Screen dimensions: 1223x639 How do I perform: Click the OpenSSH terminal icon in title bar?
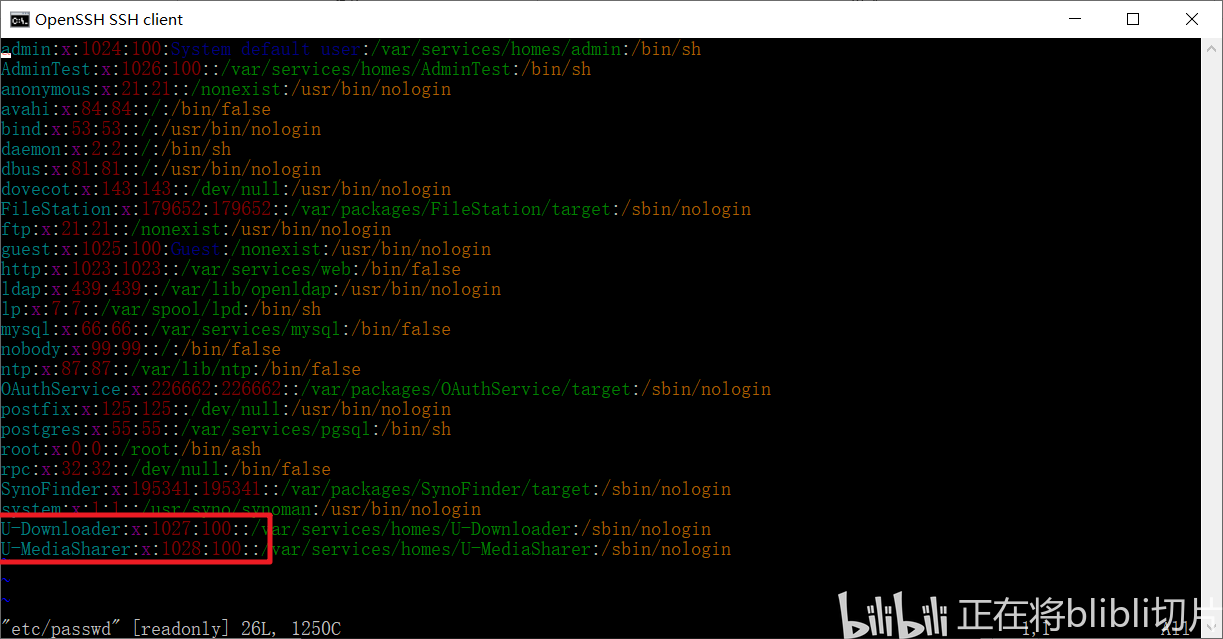(x=18, y=19)
